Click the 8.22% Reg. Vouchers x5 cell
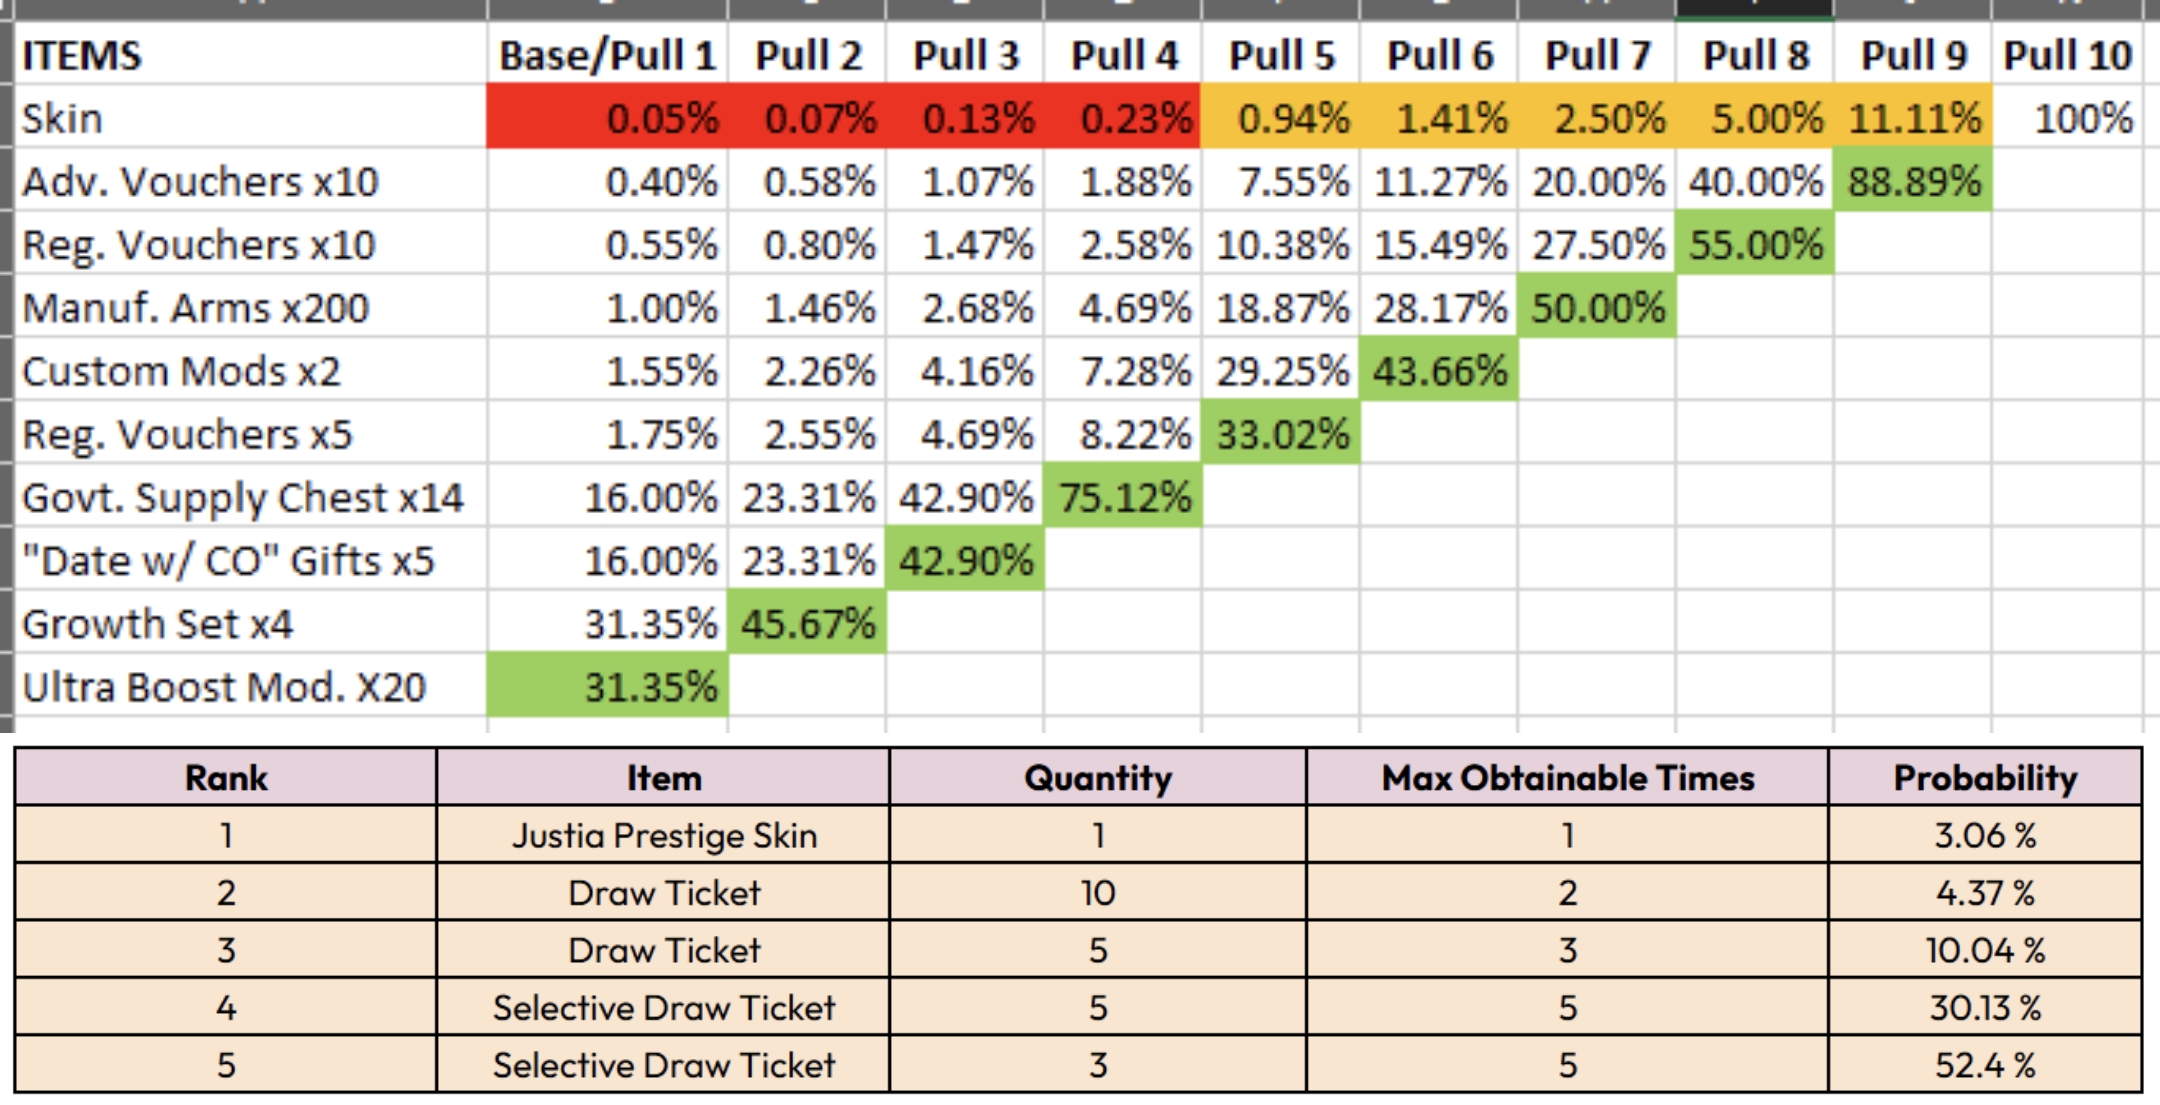The image size is (2160, 1105). tap(1123, 433)
